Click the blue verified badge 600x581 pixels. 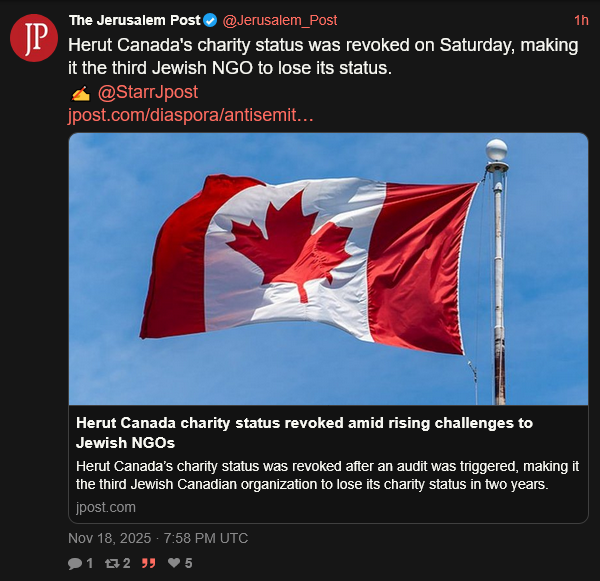pyautogui.click(x=210, y=20)
